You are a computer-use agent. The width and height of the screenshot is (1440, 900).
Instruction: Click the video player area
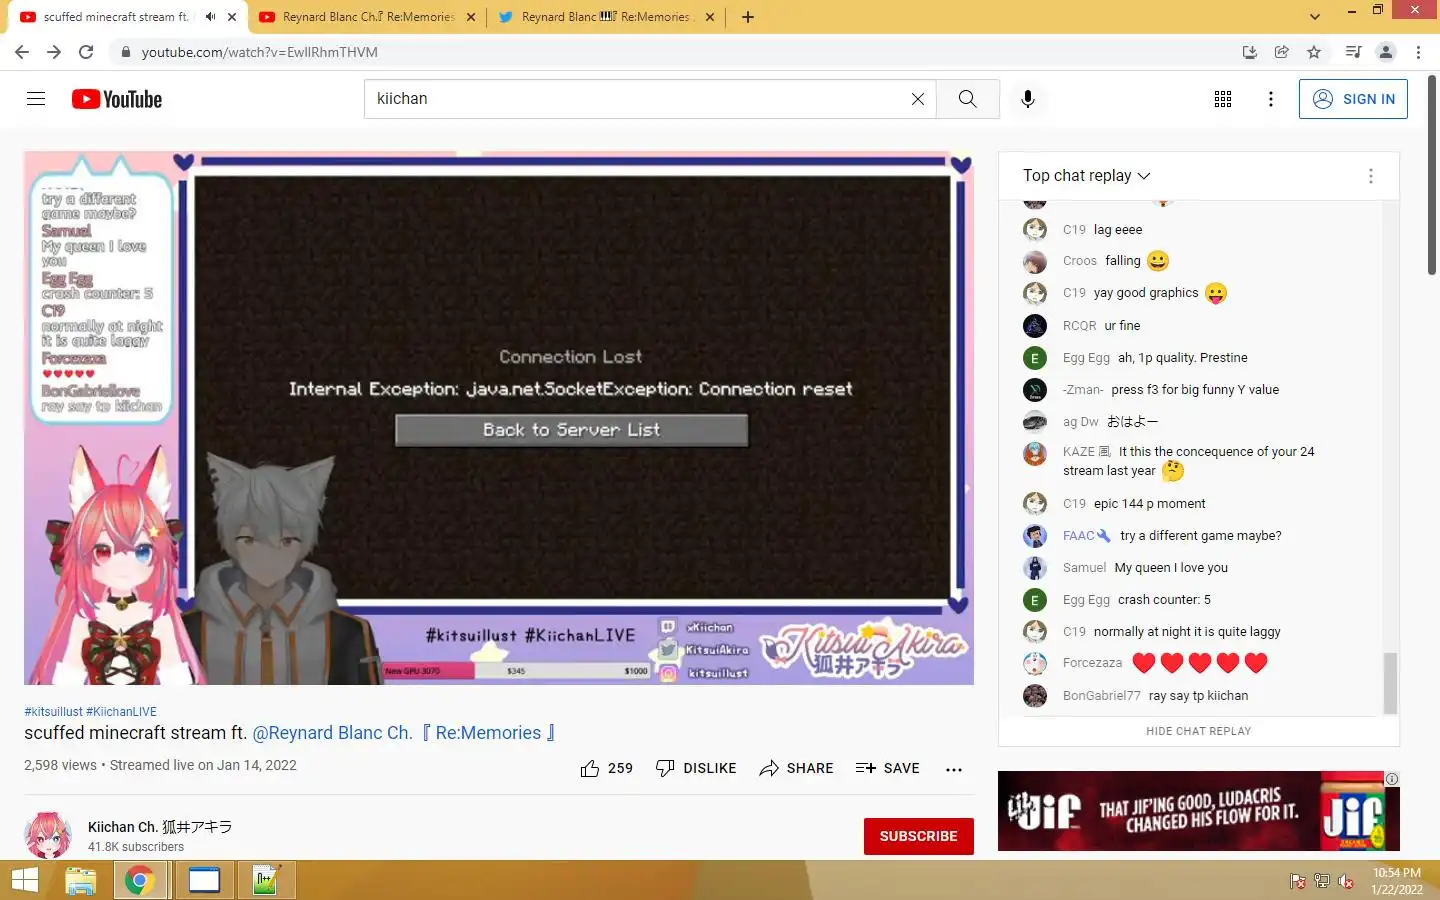[499, 418]
